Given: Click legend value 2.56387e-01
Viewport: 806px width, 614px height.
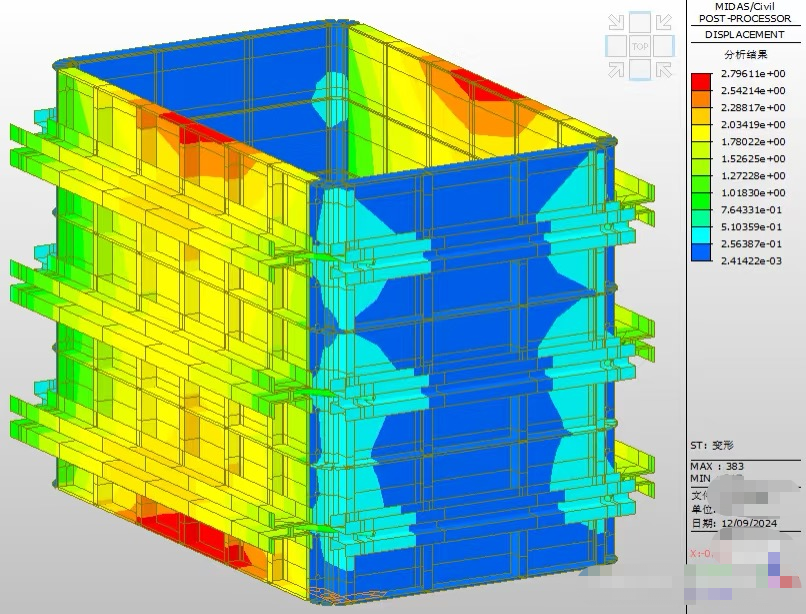Looking at the screenshot, I should 752,244.
